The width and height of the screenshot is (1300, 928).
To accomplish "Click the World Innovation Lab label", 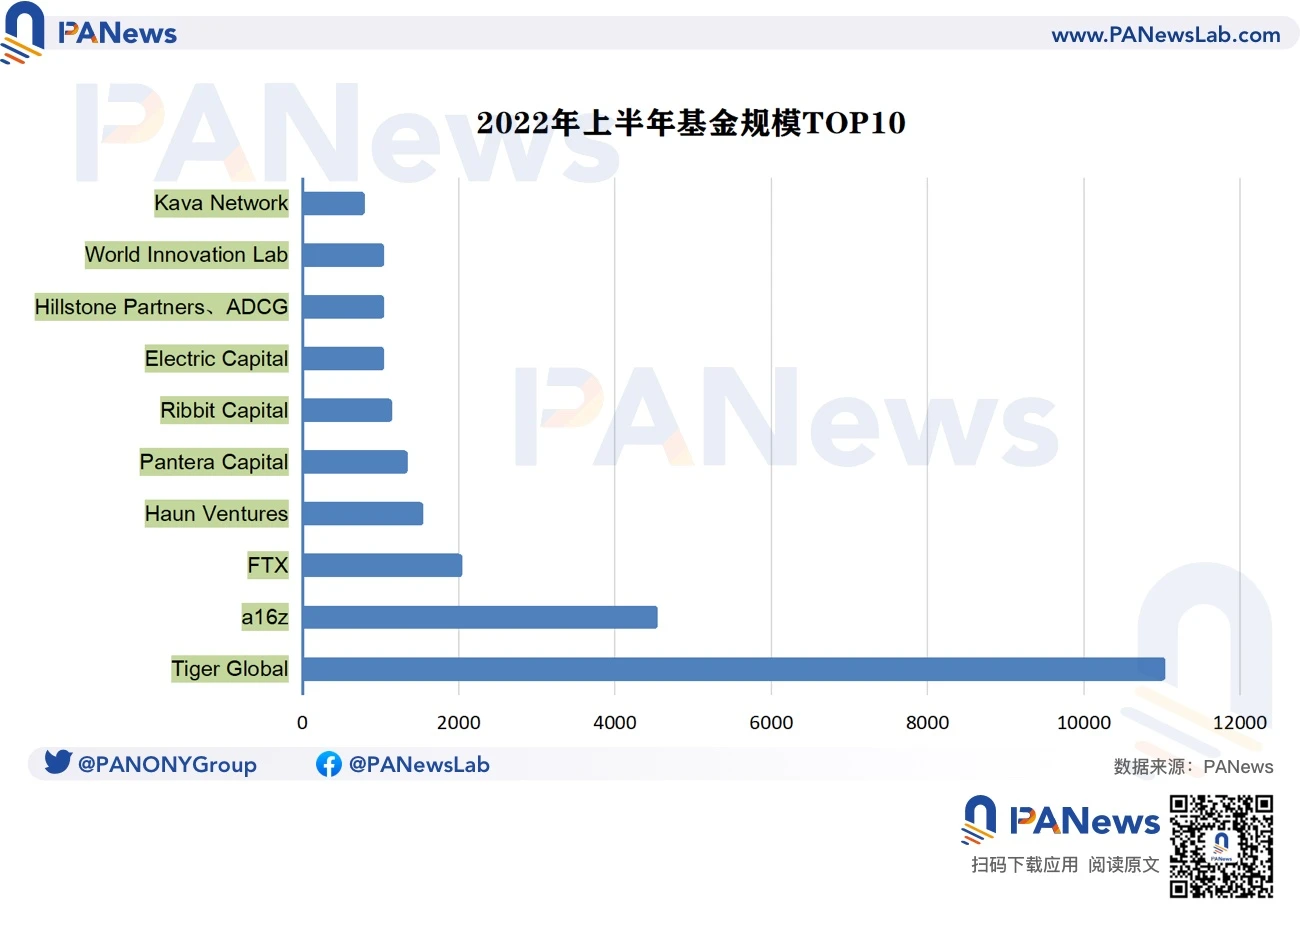I will click(186, 255).
